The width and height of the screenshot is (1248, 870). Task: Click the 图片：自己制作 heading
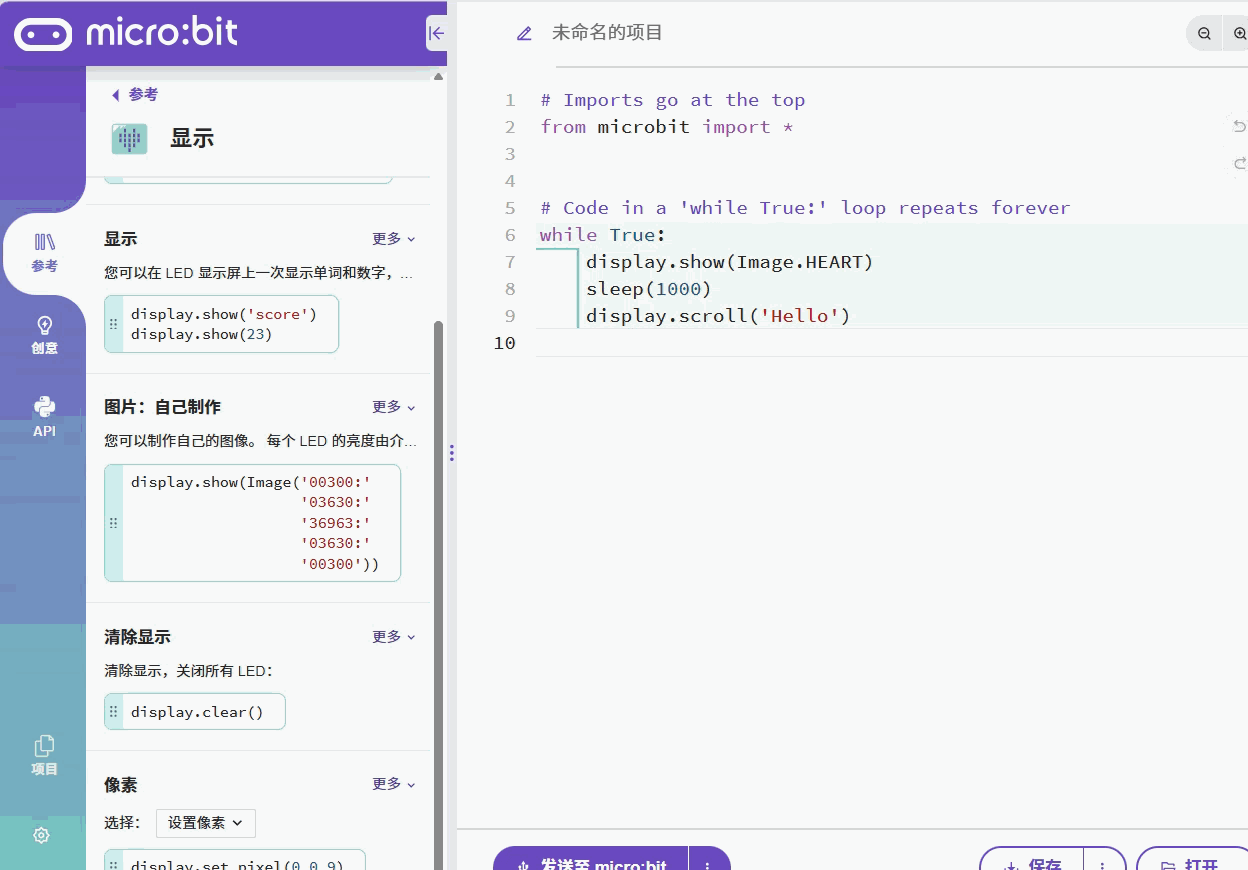tap(163, 407)
